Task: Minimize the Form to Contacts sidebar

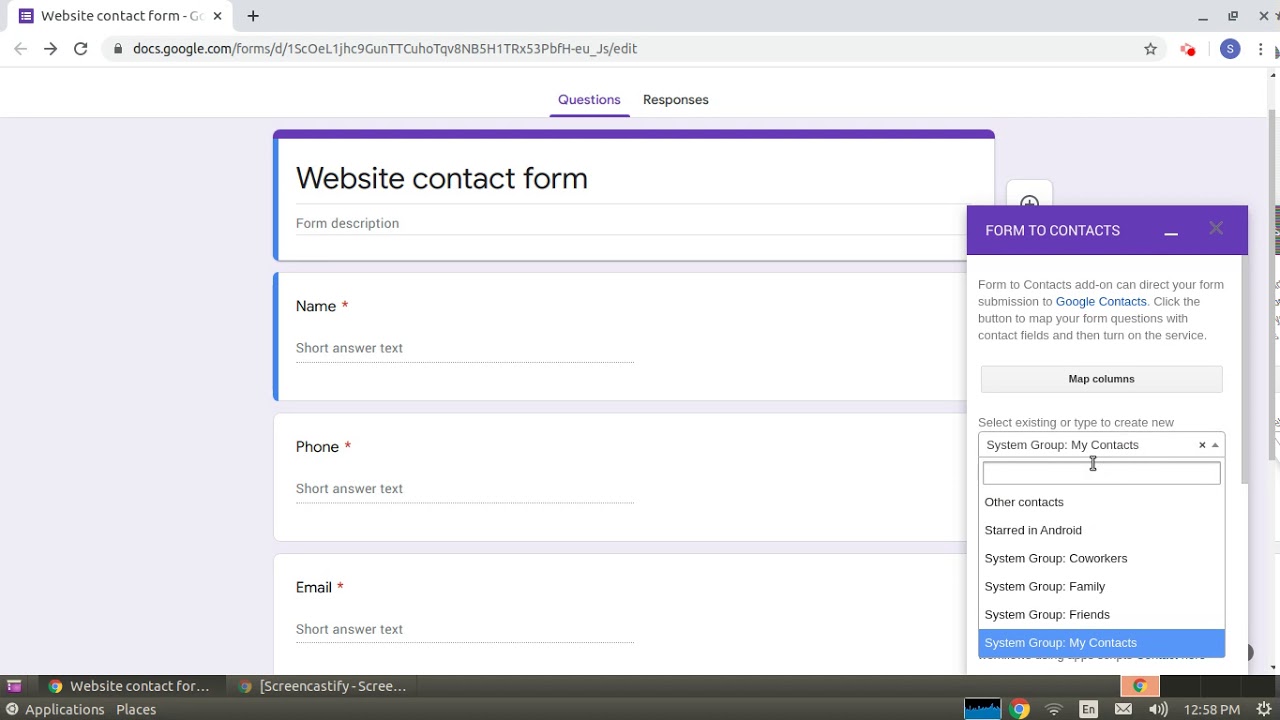Action: pos(1171,231)
